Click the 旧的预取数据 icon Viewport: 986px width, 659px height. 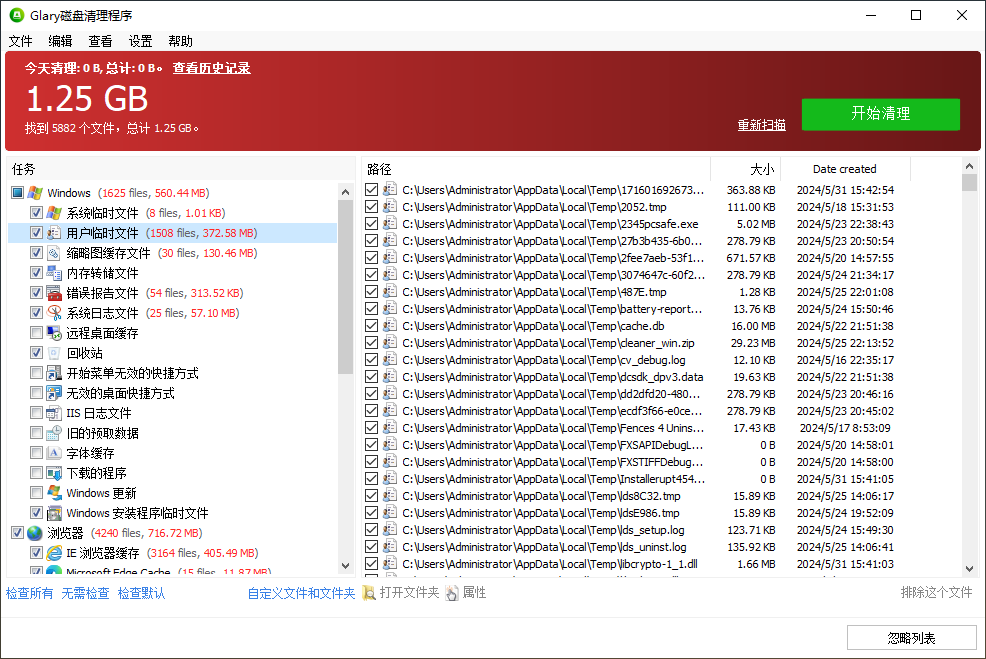(x=54, y=433)
